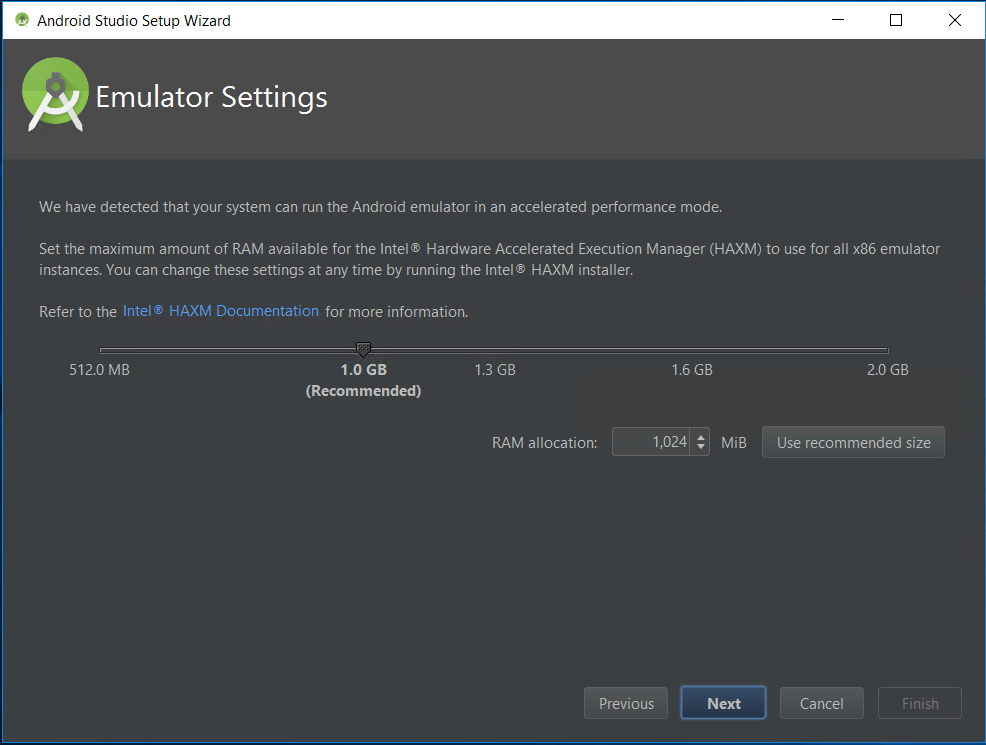The width and height of the screenshot is (986, 745).
Task: Click Use recommended size button
Action: [853, 442]
